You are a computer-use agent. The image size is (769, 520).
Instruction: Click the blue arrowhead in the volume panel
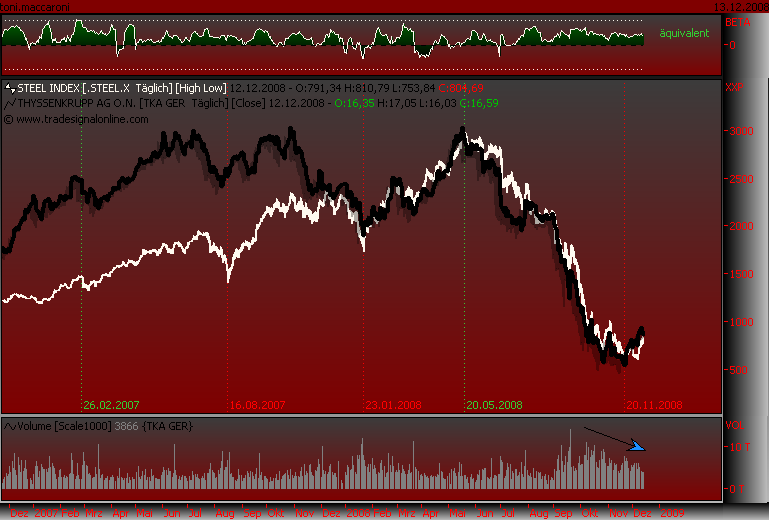[x=637, y=447]
